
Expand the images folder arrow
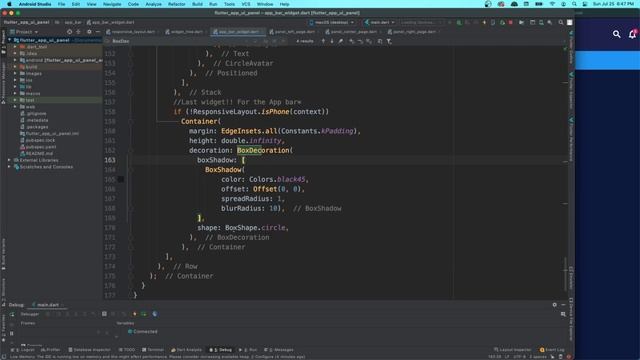[16, 73]
